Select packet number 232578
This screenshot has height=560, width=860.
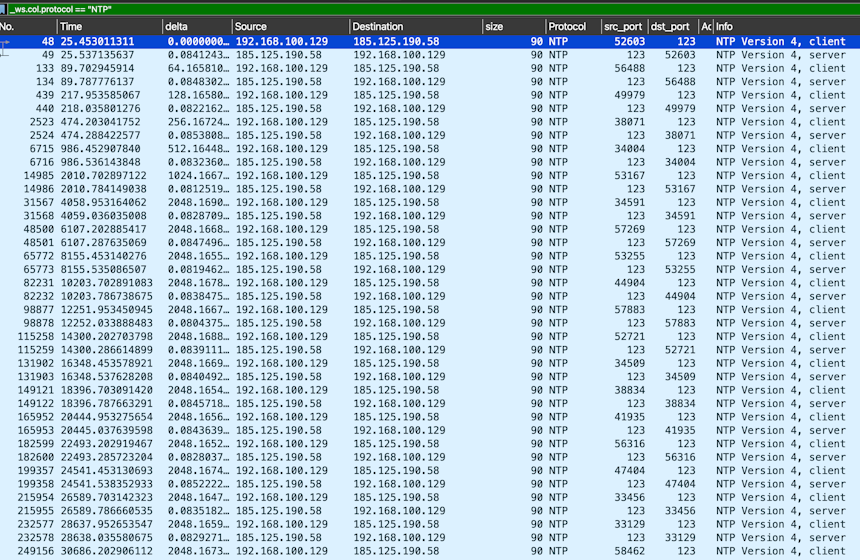click(430, 538)
